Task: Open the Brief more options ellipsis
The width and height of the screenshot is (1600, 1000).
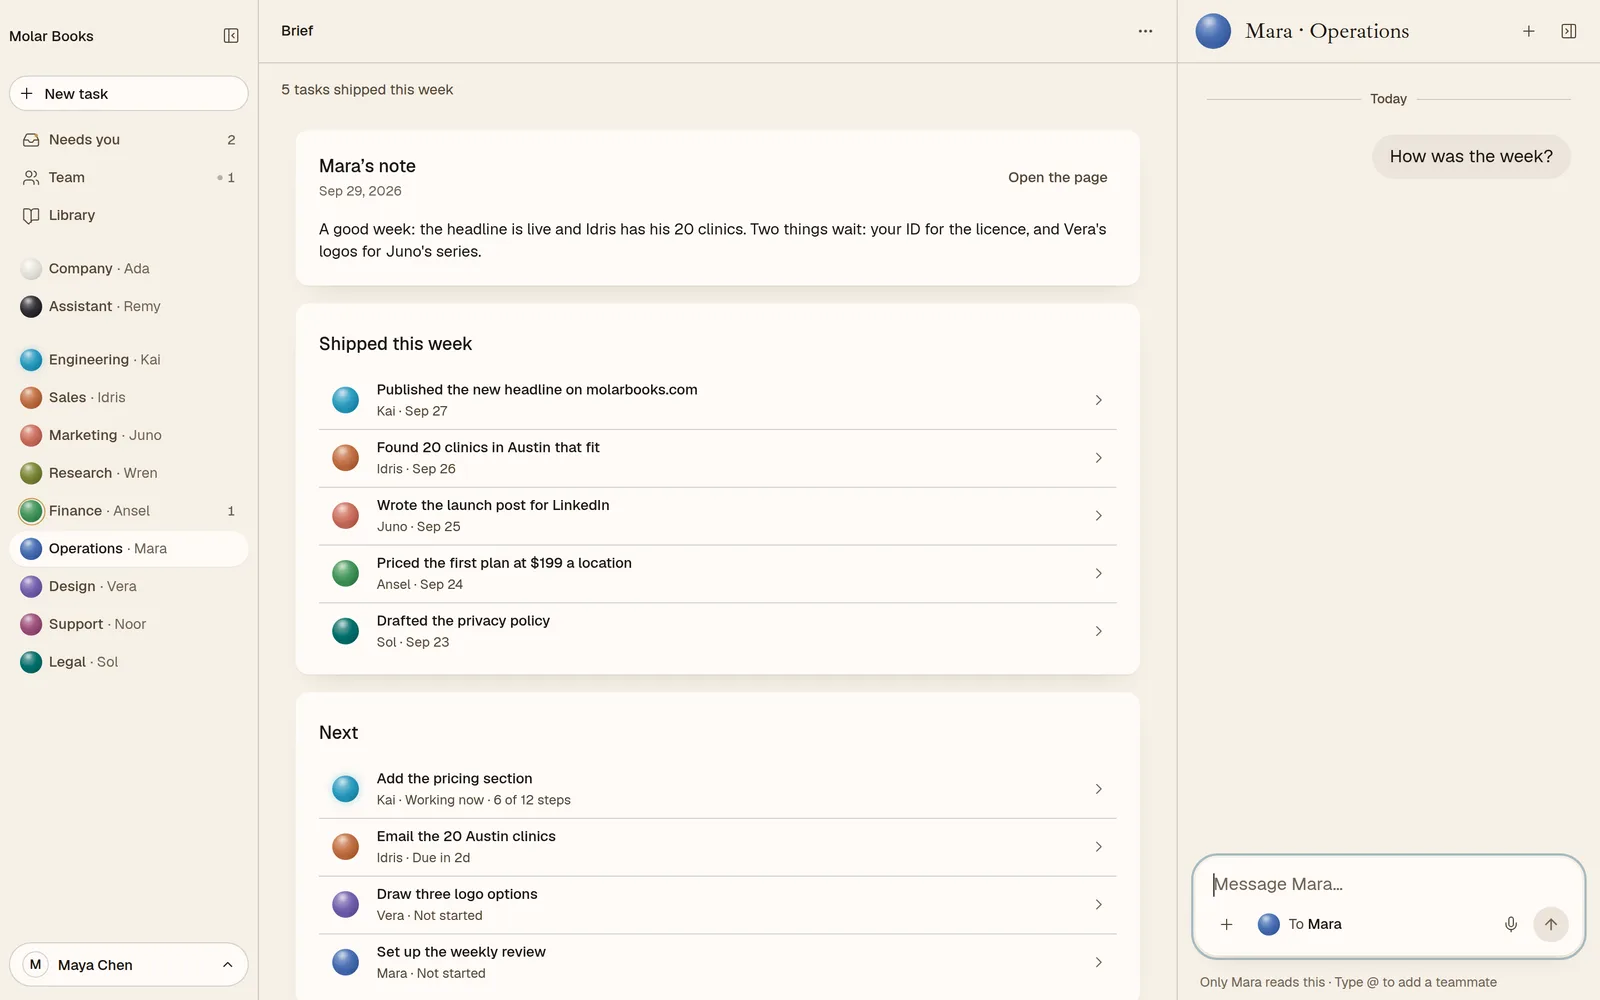Action: (x=1145, y=31)
